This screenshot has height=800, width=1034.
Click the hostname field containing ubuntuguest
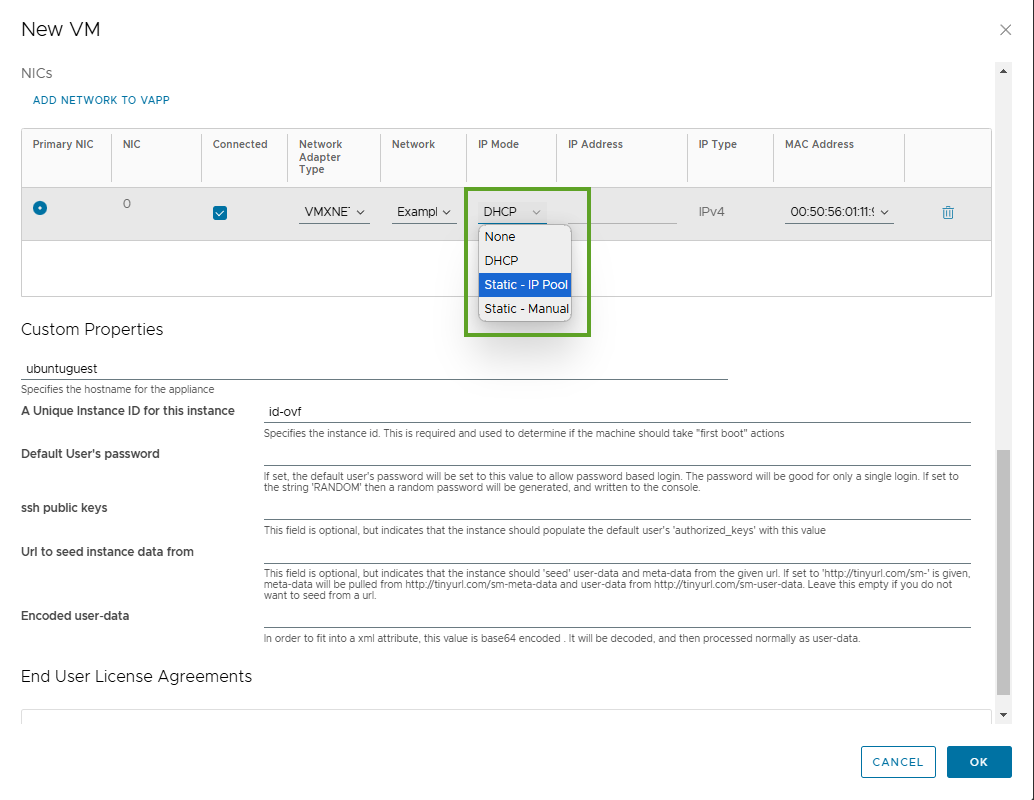point(374,369)
